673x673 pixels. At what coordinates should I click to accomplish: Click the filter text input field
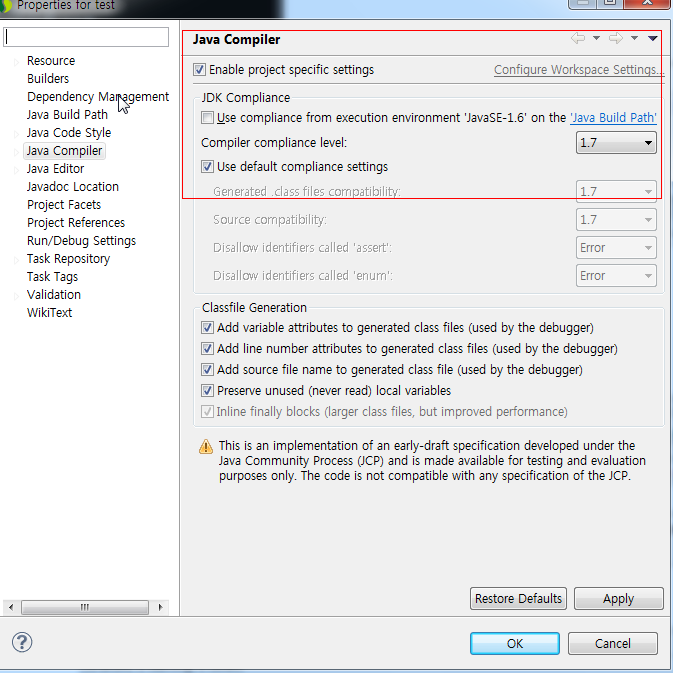(x=86, y=37)
